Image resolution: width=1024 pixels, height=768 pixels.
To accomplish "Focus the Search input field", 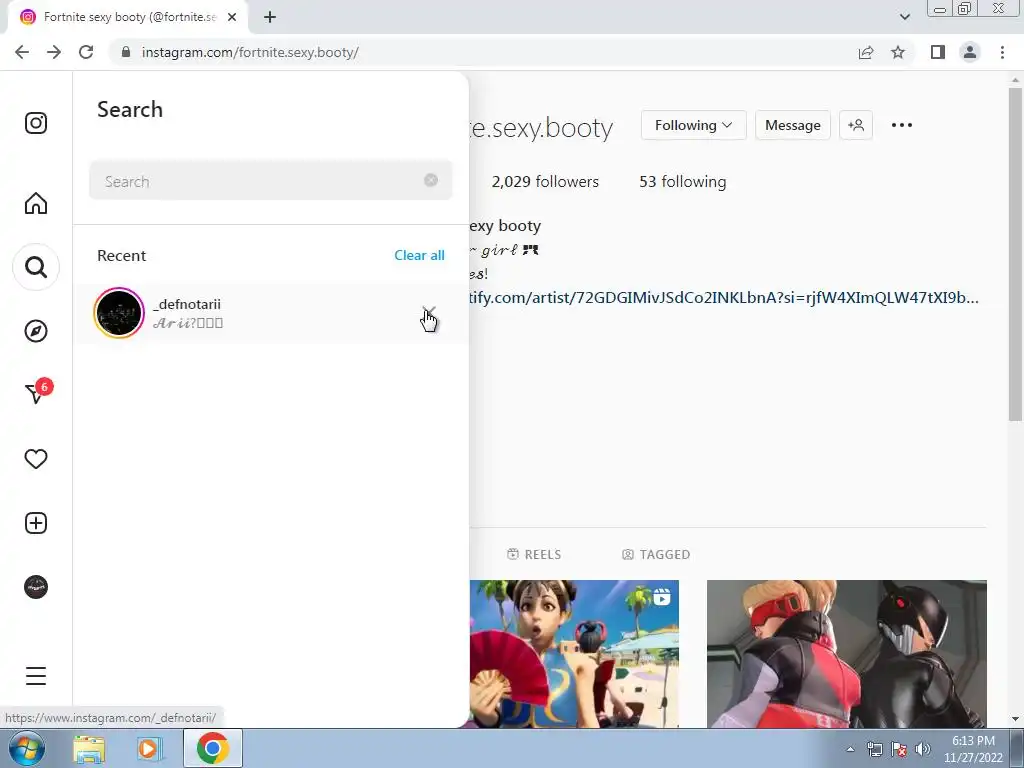I will coord(270,181).
